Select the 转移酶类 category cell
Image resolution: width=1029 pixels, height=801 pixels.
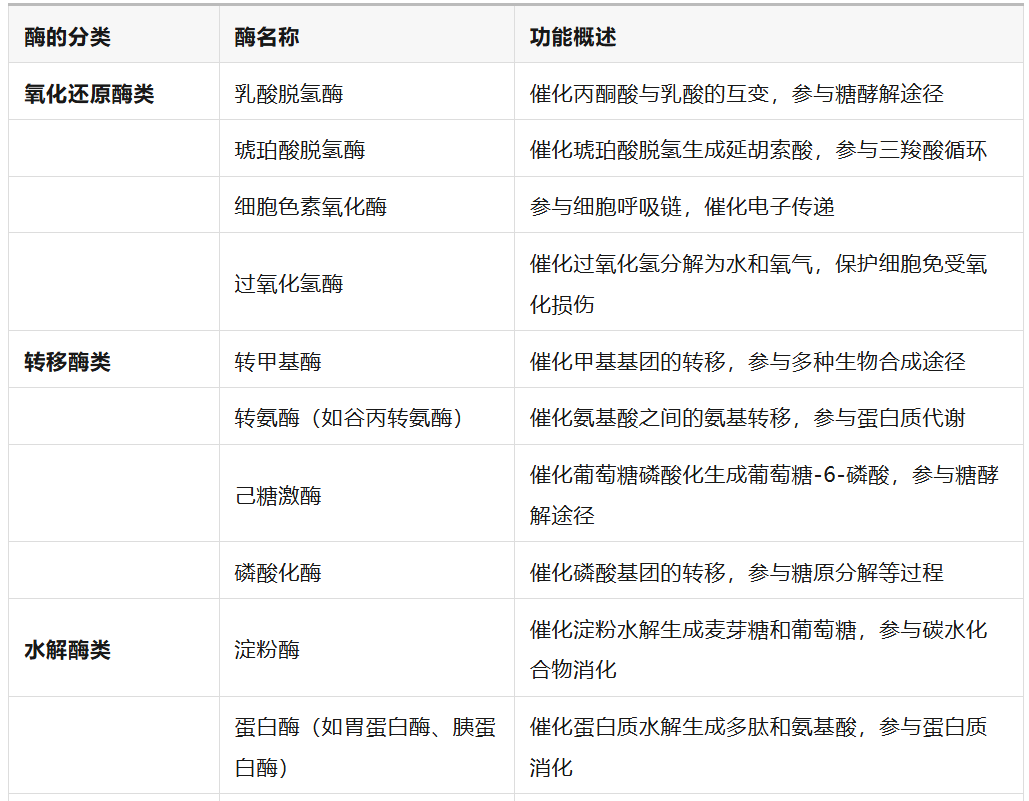pos(67,362)
